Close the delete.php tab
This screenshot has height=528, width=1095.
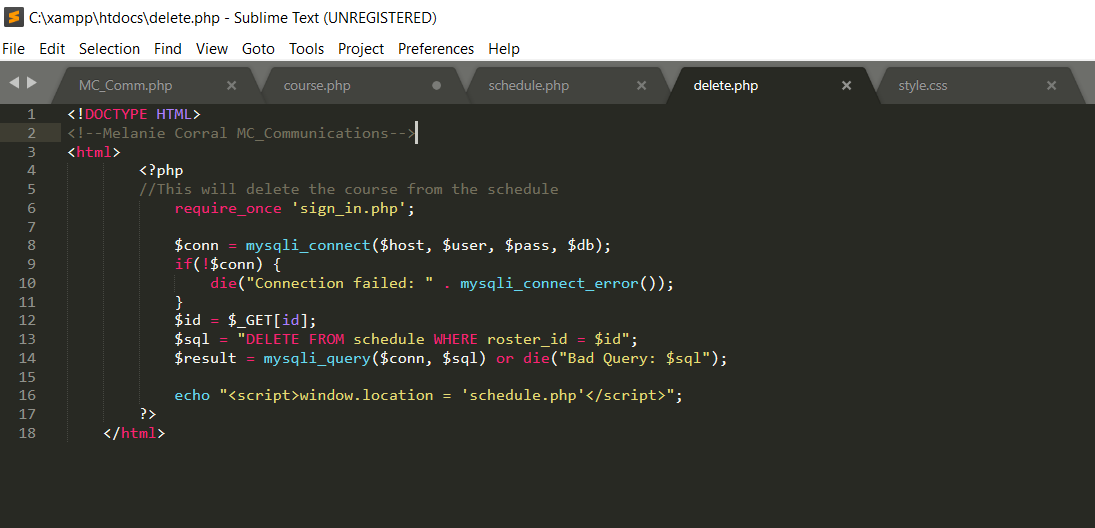pyautogui.click(x=846, y=86)
